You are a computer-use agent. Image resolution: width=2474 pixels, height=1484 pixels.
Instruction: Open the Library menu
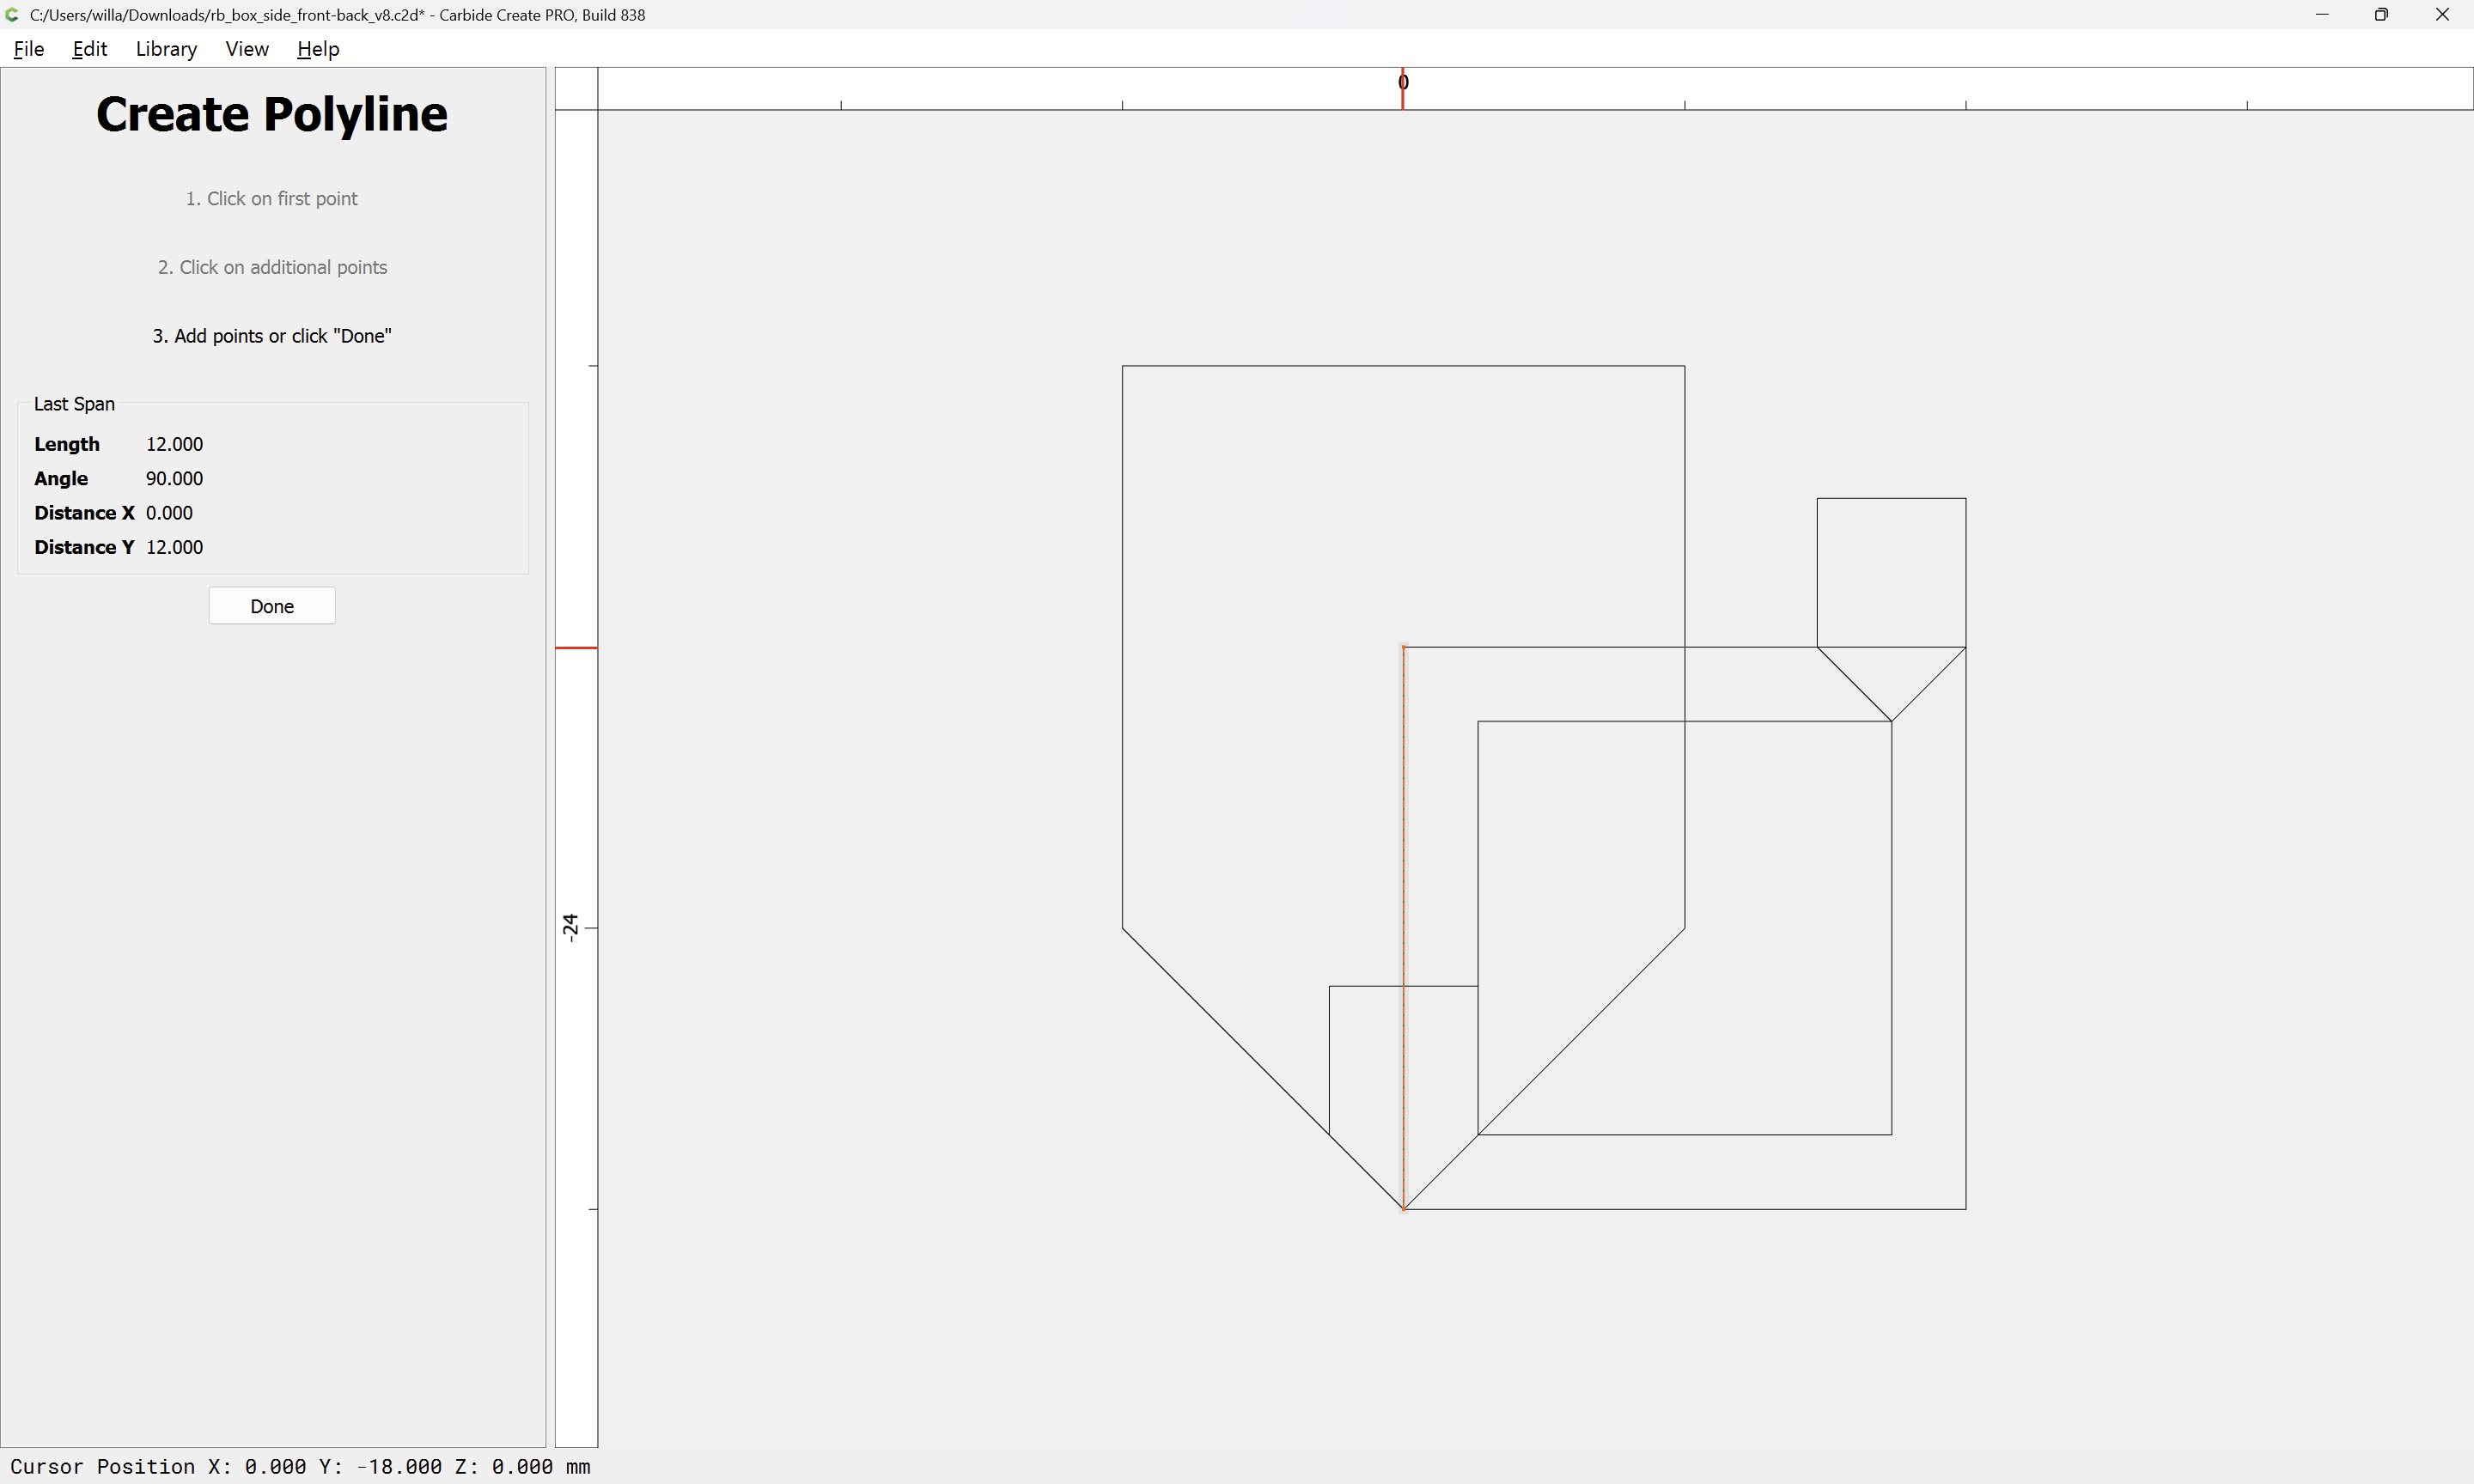coord(166,49)
